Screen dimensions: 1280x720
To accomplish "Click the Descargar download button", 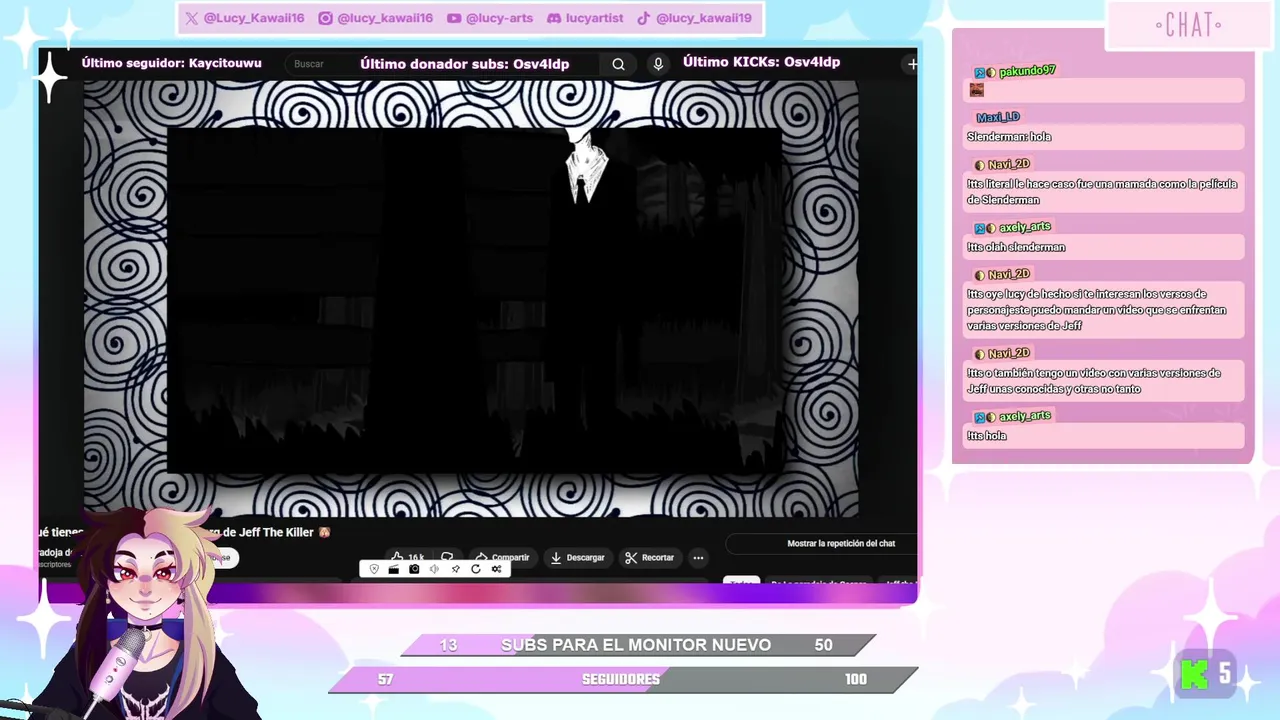I will point(577,557).
